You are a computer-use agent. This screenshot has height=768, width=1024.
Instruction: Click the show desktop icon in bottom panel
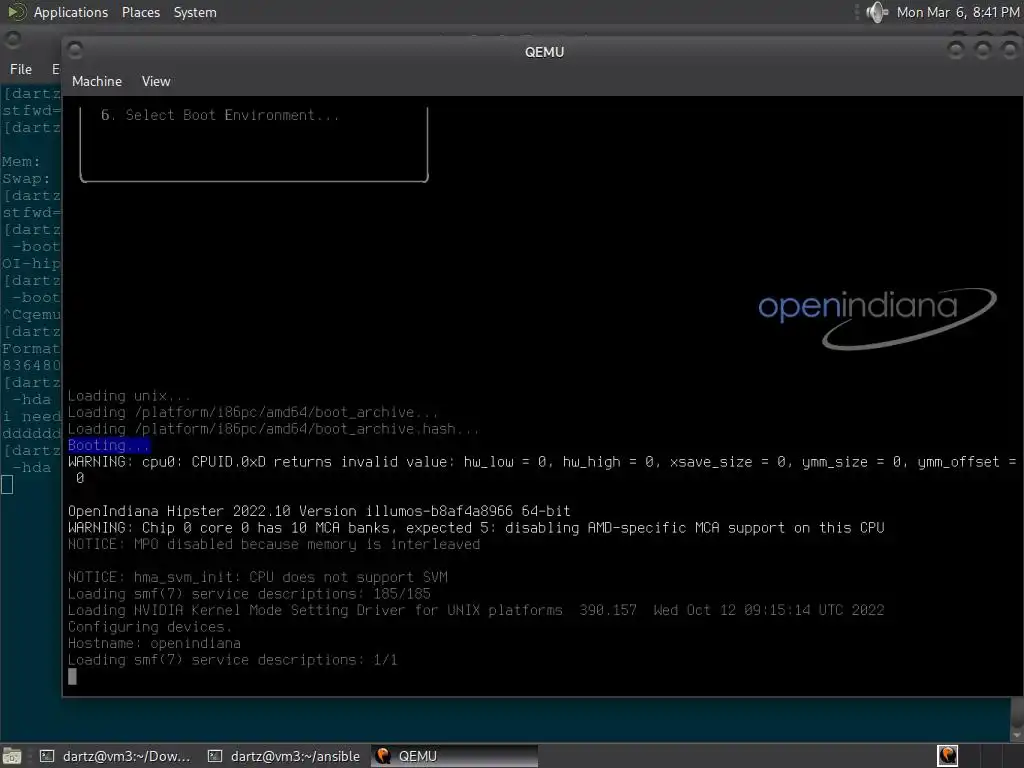point(12,756)
